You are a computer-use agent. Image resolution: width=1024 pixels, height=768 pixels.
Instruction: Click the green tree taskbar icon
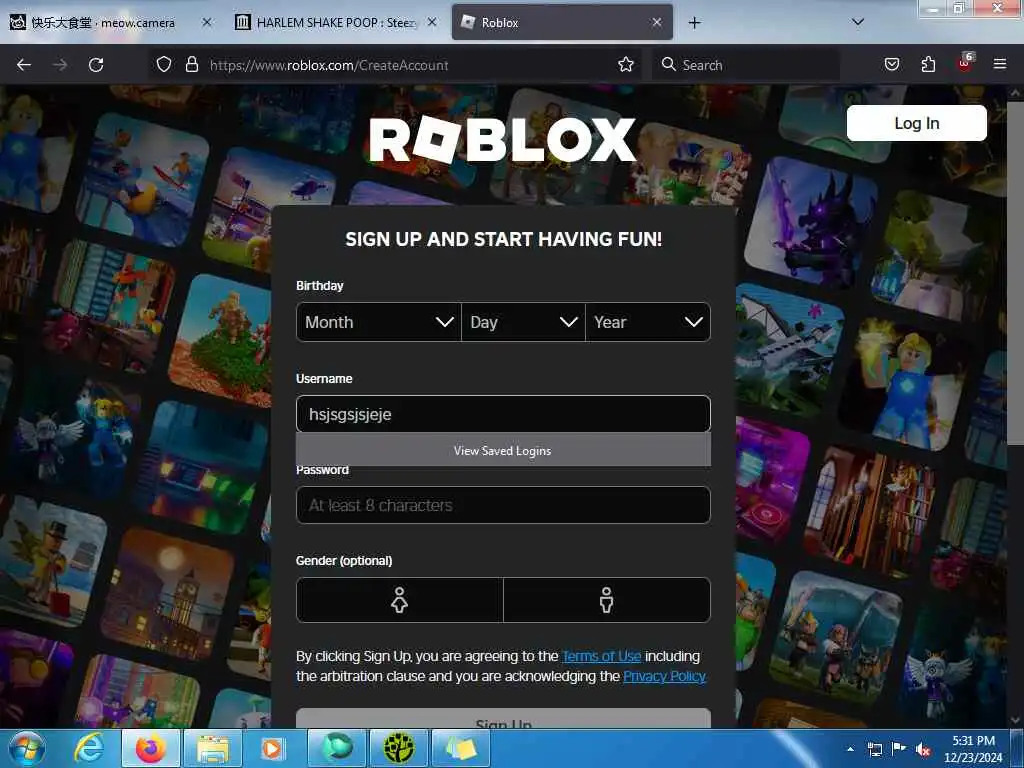coord(399,748)
